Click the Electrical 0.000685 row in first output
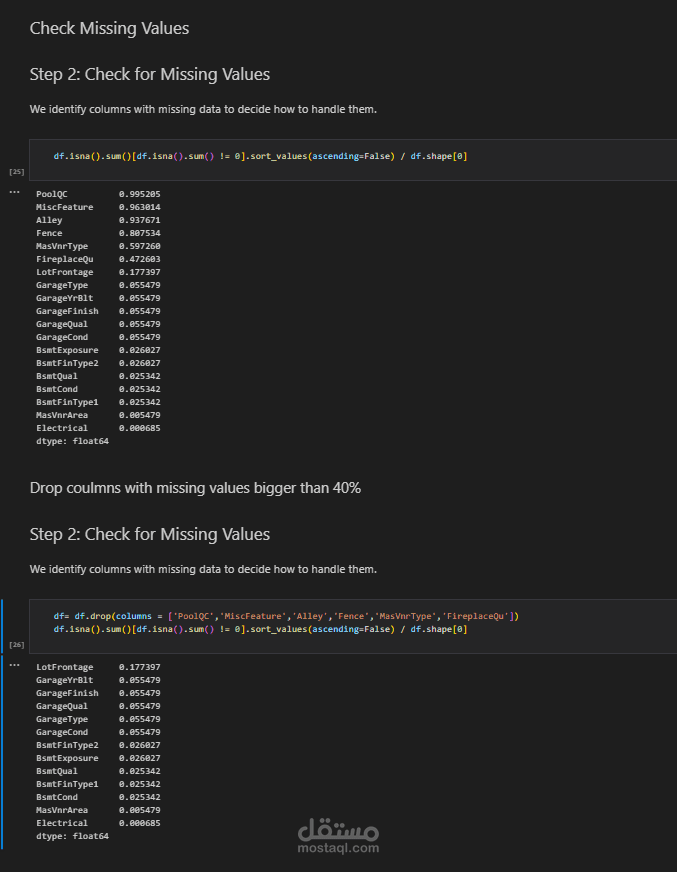The image size is (677, 872). coord(98,428)
